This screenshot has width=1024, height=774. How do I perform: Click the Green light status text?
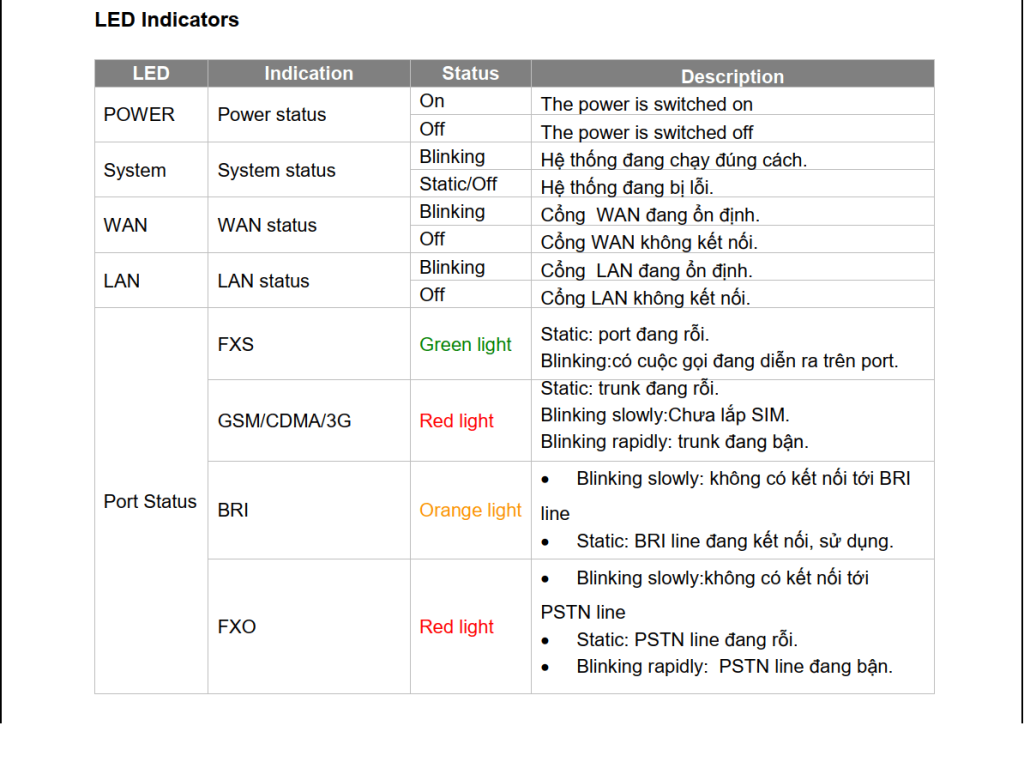coord(465,344)
